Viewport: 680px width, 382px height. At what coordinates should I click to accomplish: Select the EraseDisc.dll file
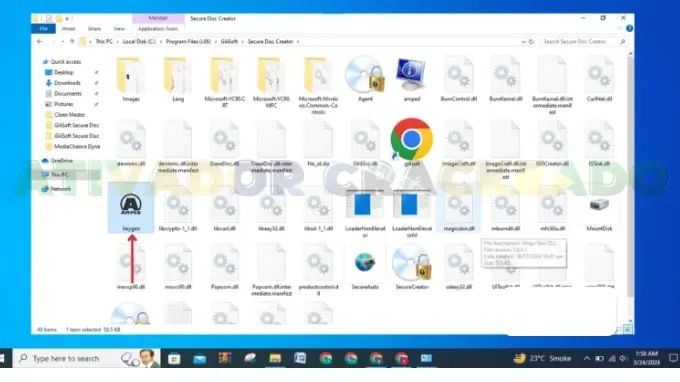[225, 144]
